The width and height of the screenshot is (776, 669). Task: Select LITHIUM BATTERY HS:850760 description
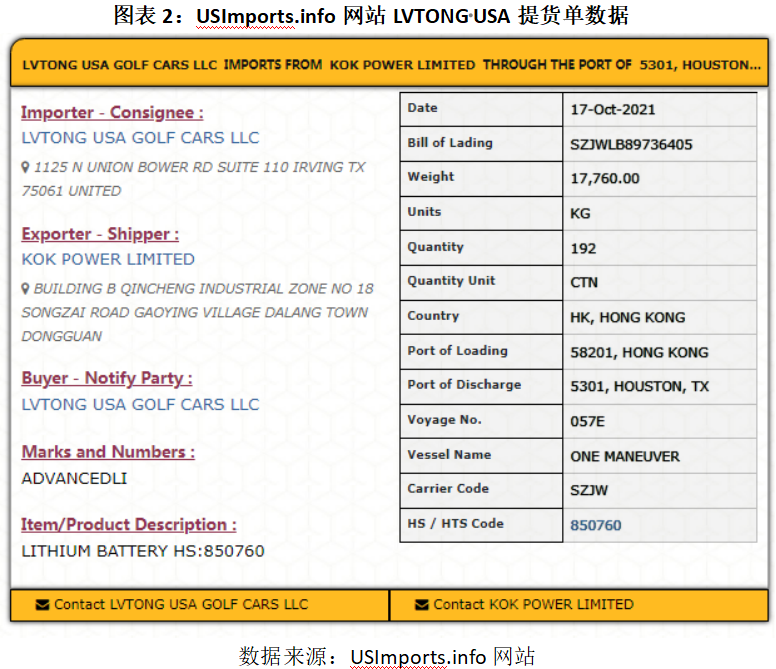click(x=143, y=551)
